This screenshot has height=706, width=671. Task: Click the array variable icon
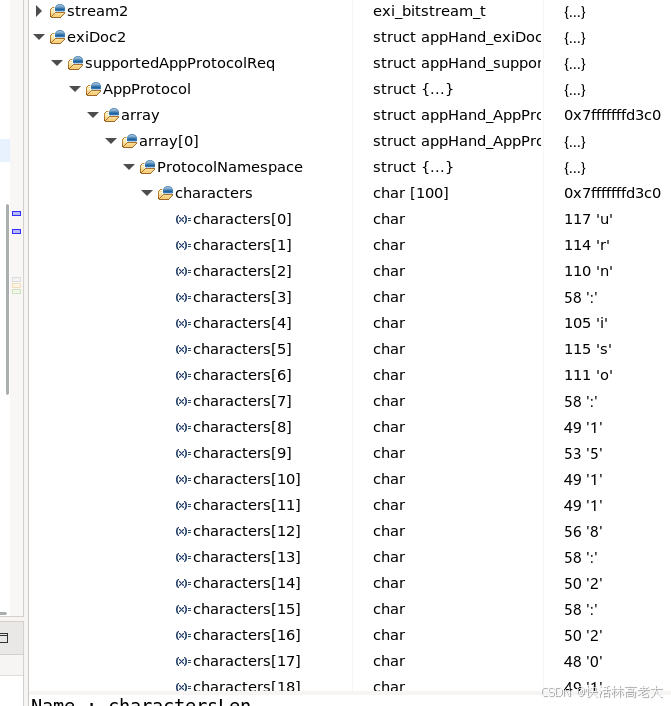(111, 115)
